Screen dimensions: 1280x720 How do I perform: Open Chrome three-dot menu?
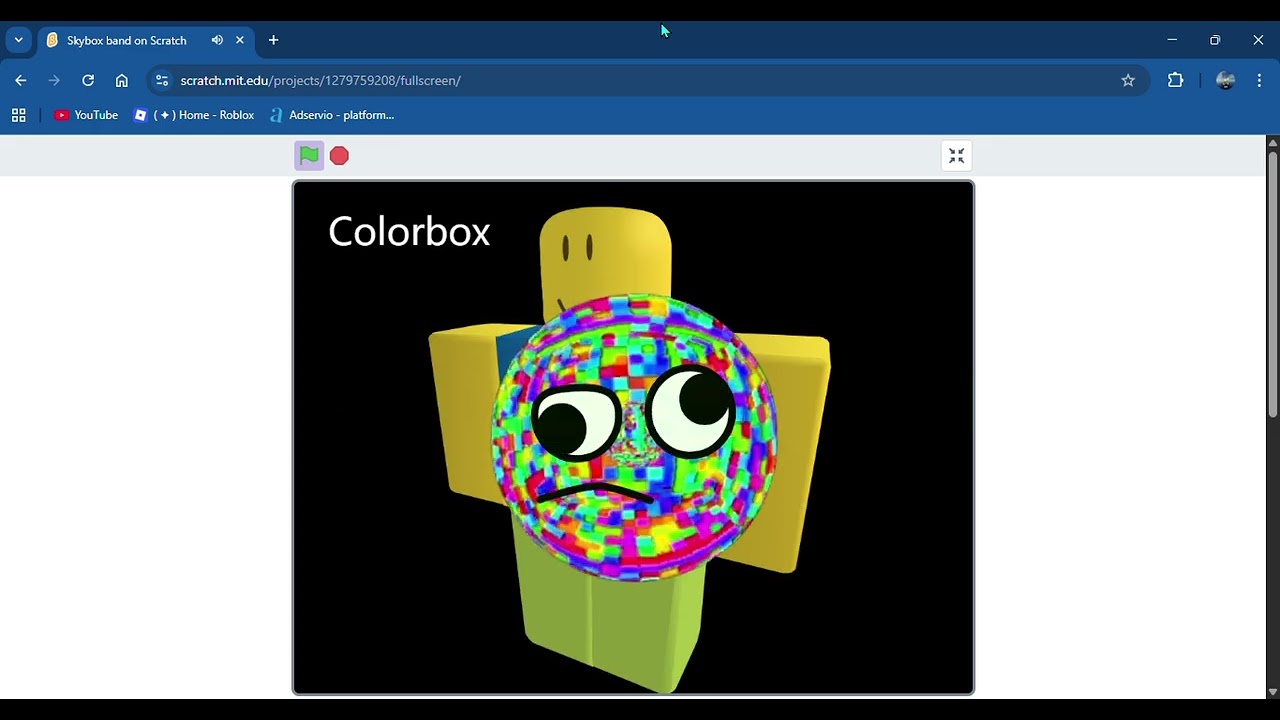1259,80
